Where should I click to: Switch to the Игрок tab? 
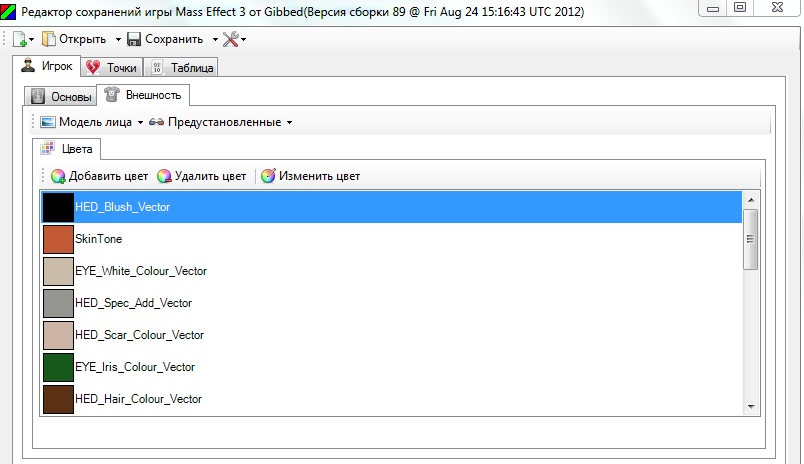47,66
